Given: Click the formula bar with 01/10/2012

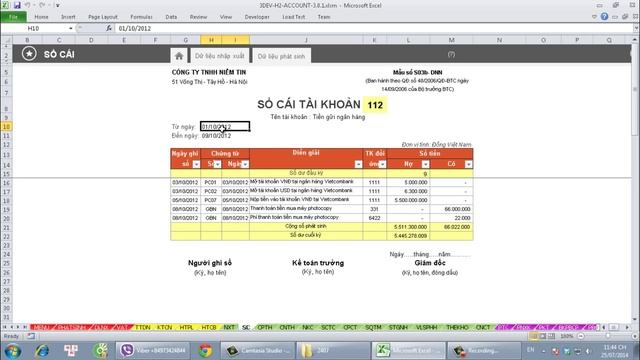Looking at the screenshot, I should coord(373,28).
